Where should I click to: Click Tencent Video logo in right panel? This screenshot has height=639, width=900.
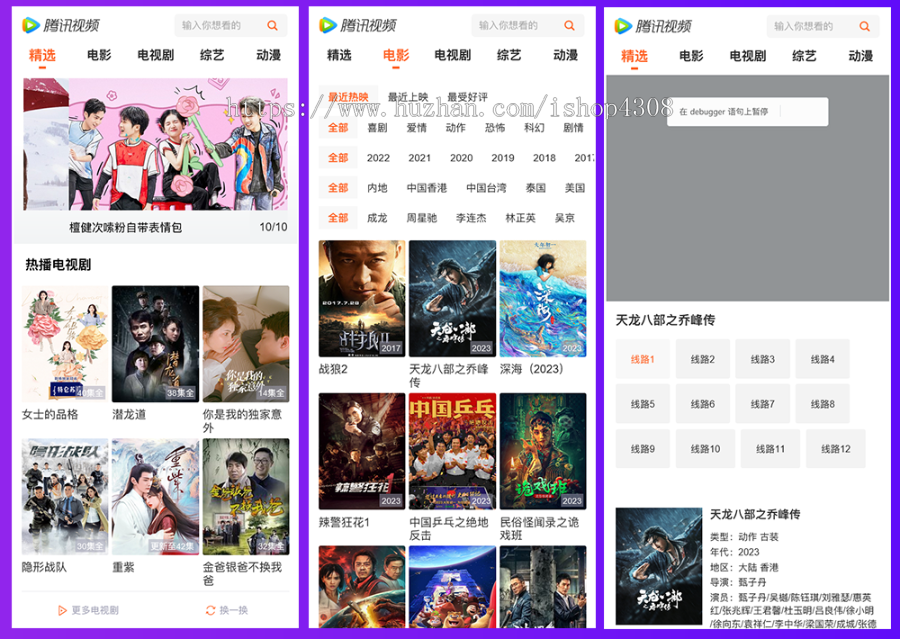pyautogui.click(x=653, y=26)
